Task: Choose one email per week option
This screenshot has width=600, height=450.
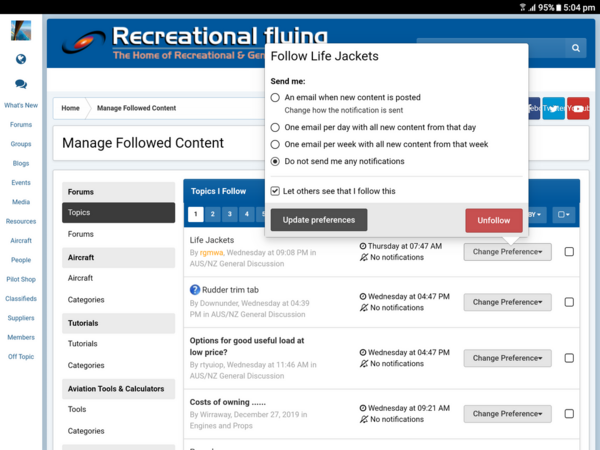Action: click(x=276, y=144)
